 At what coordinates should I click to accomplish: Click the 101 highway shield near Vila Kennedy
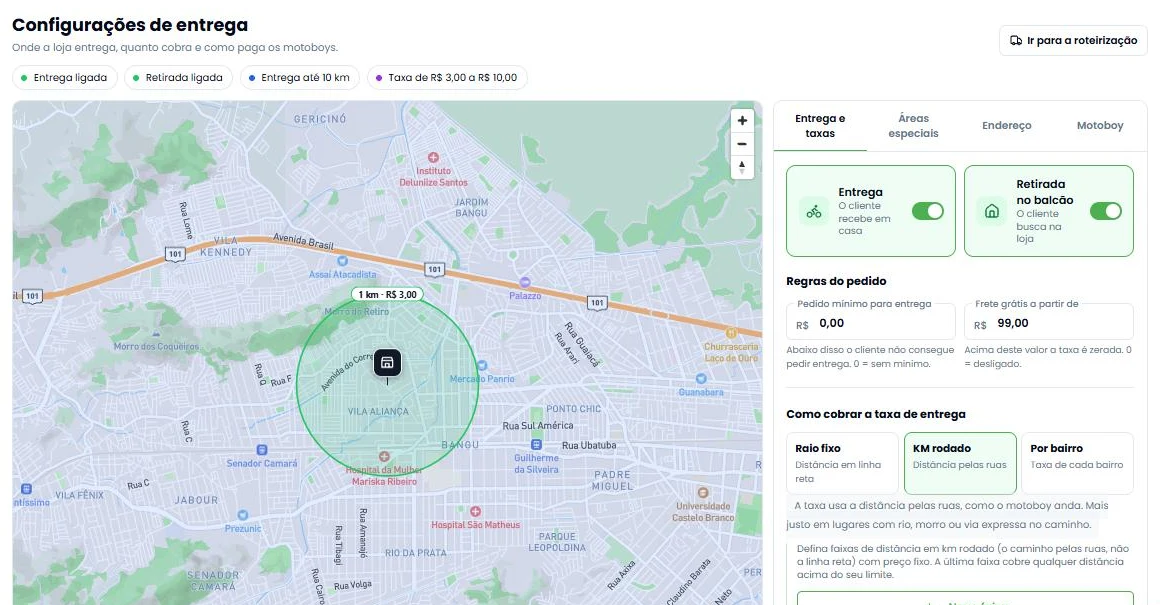(175, 254)
